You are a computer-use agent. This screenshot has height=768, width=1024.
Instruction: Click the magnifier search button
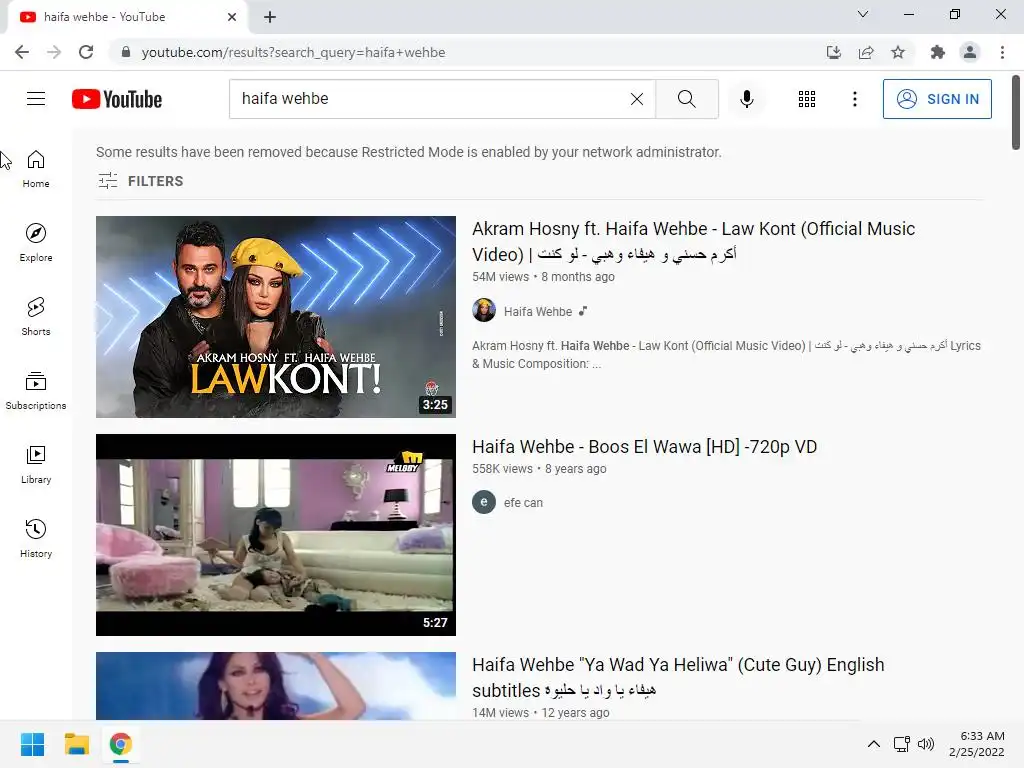[x=686, y=99]
